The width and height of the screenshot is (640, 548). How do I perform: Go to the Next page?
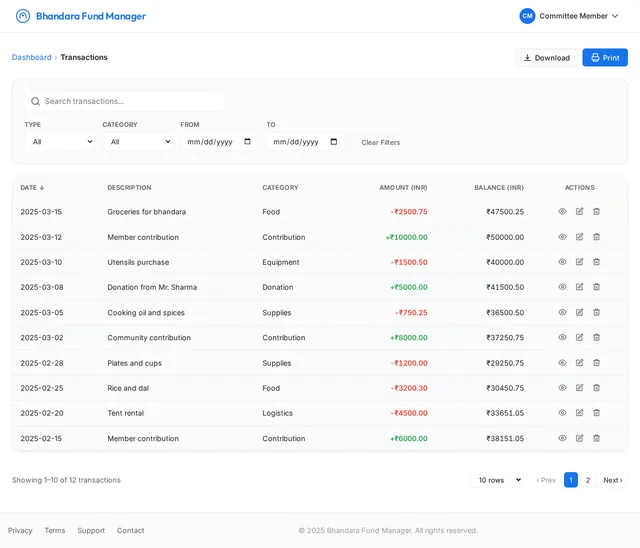(613, 480)
